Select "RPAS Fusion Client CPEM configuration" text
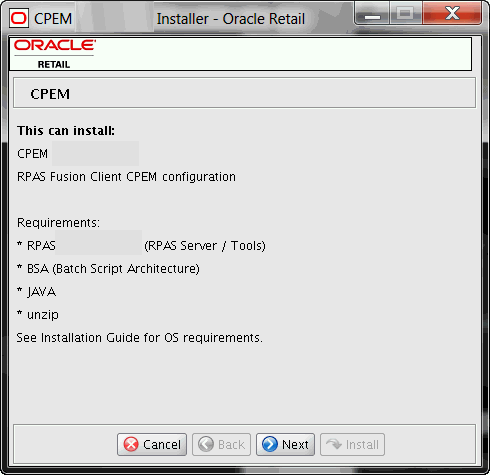This screenshot has width=490, height=475. [x=126, y=177]
